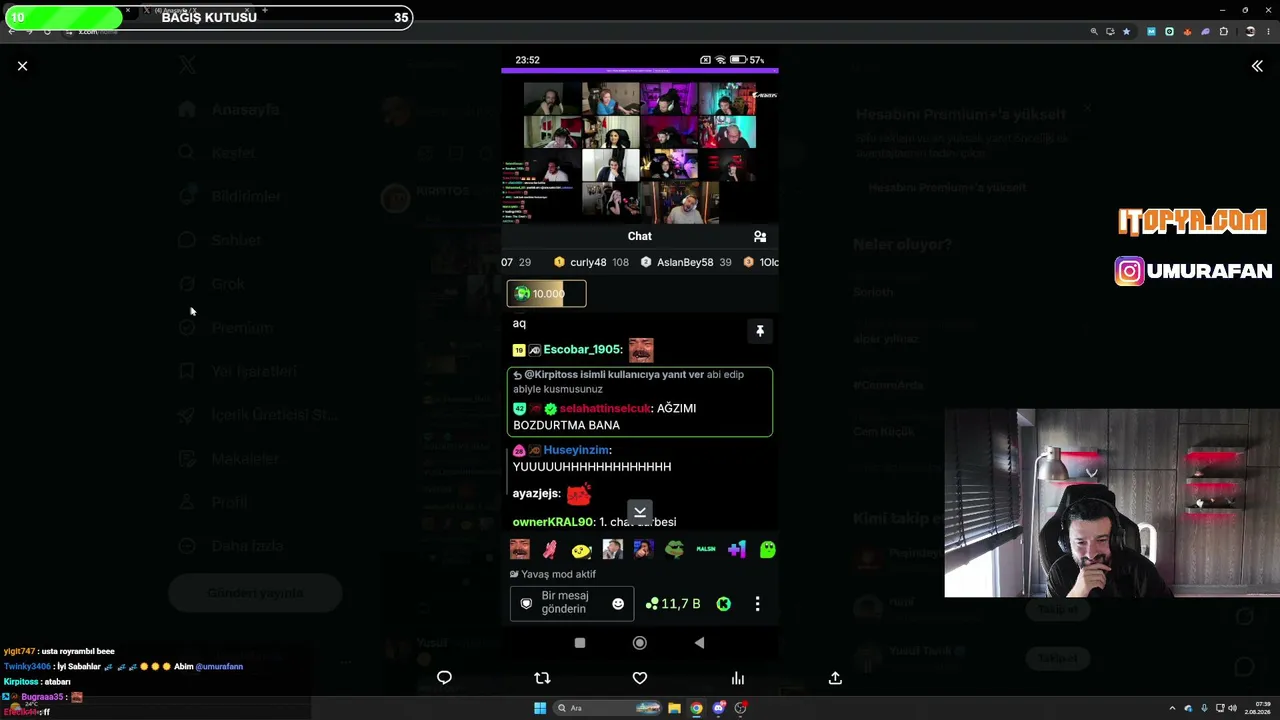Viewport: 1280px width, 720px height.
Task: Open the volume control in system tray
Action: tap(1231, 708)
